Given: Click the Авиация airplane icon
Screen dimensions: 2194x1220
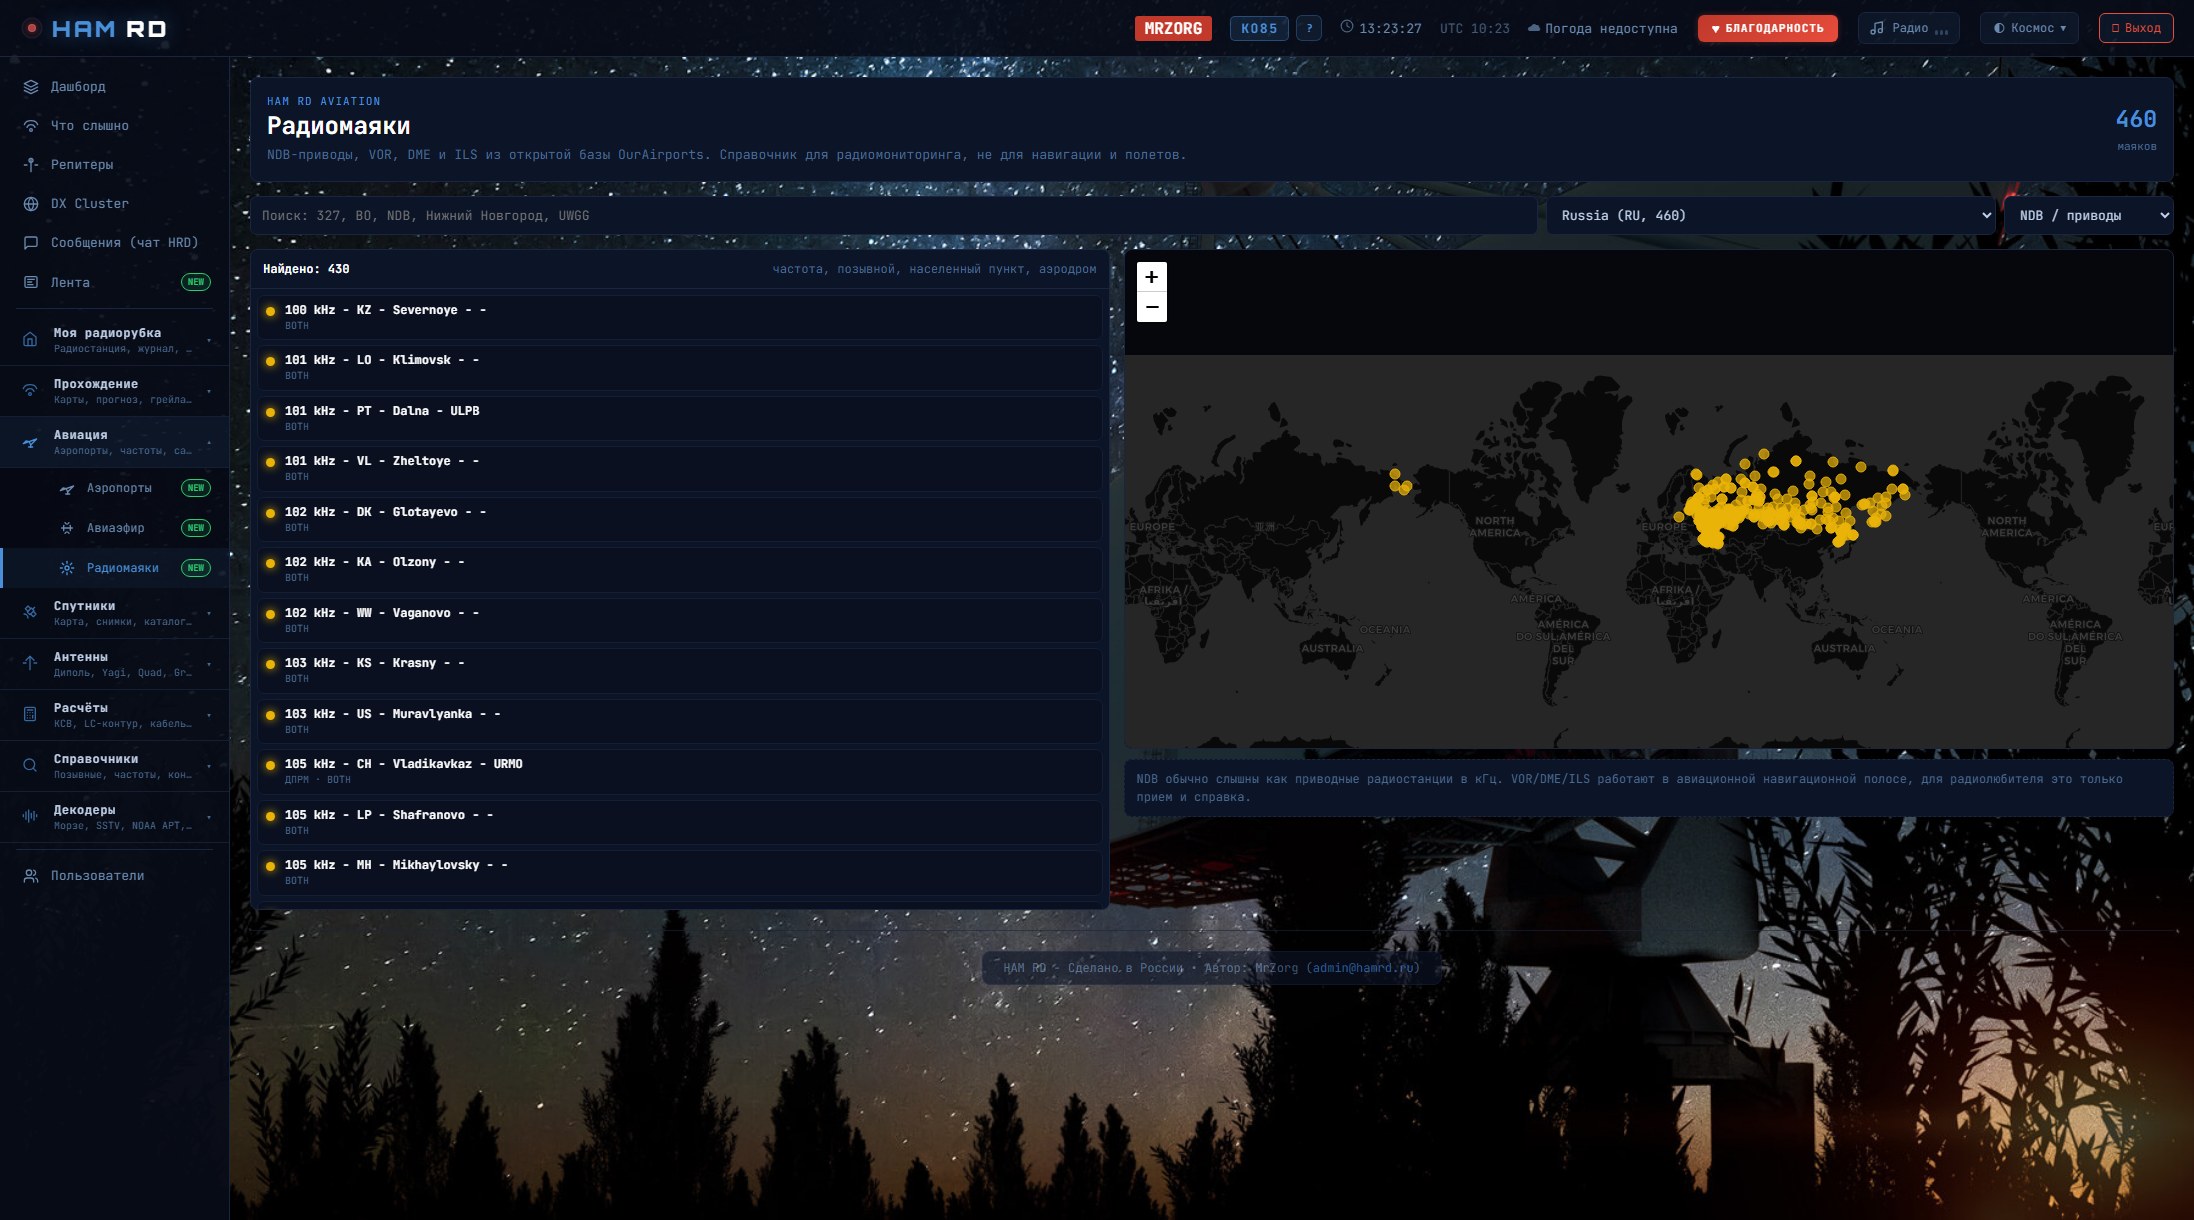Looking at the screenshot, I should tap(30, 442).
